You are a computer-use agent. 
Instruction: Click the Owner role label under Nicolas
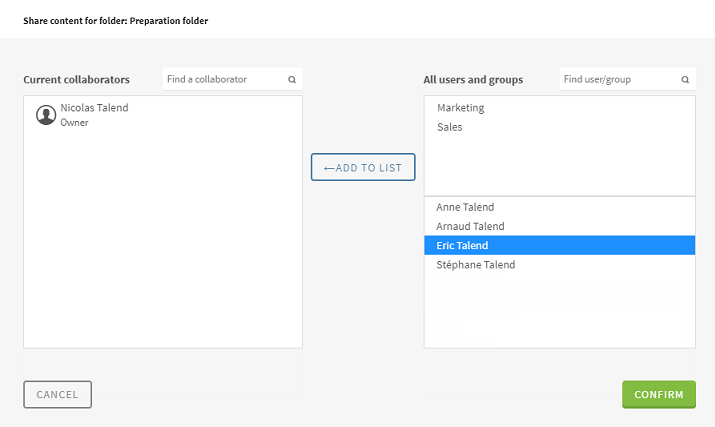click(x=75, y=123)
